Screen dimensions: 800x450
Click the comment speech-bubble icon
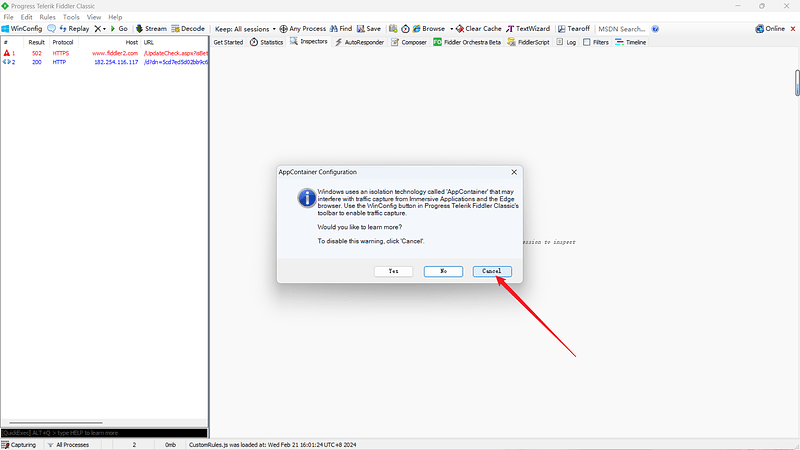click(x=52, y=29)
